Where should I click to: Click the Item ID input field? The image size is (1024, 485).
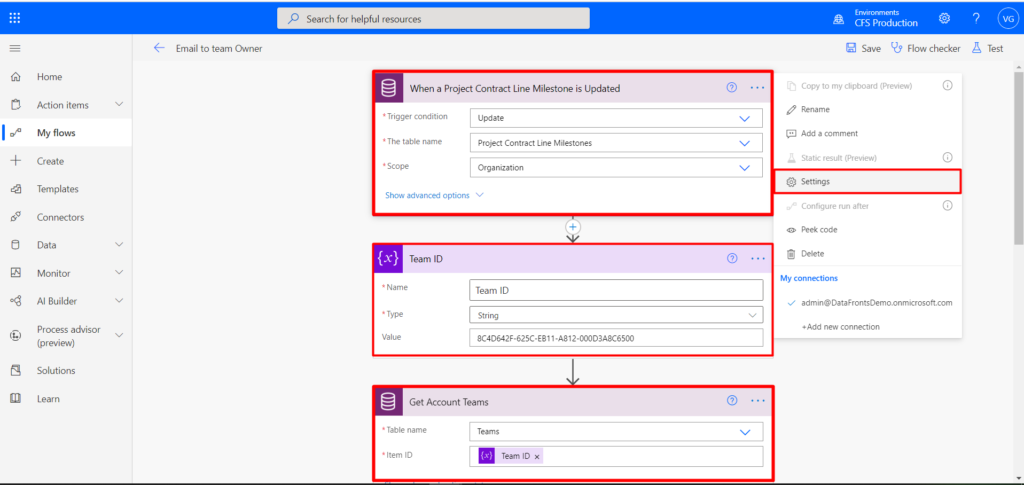616,456
